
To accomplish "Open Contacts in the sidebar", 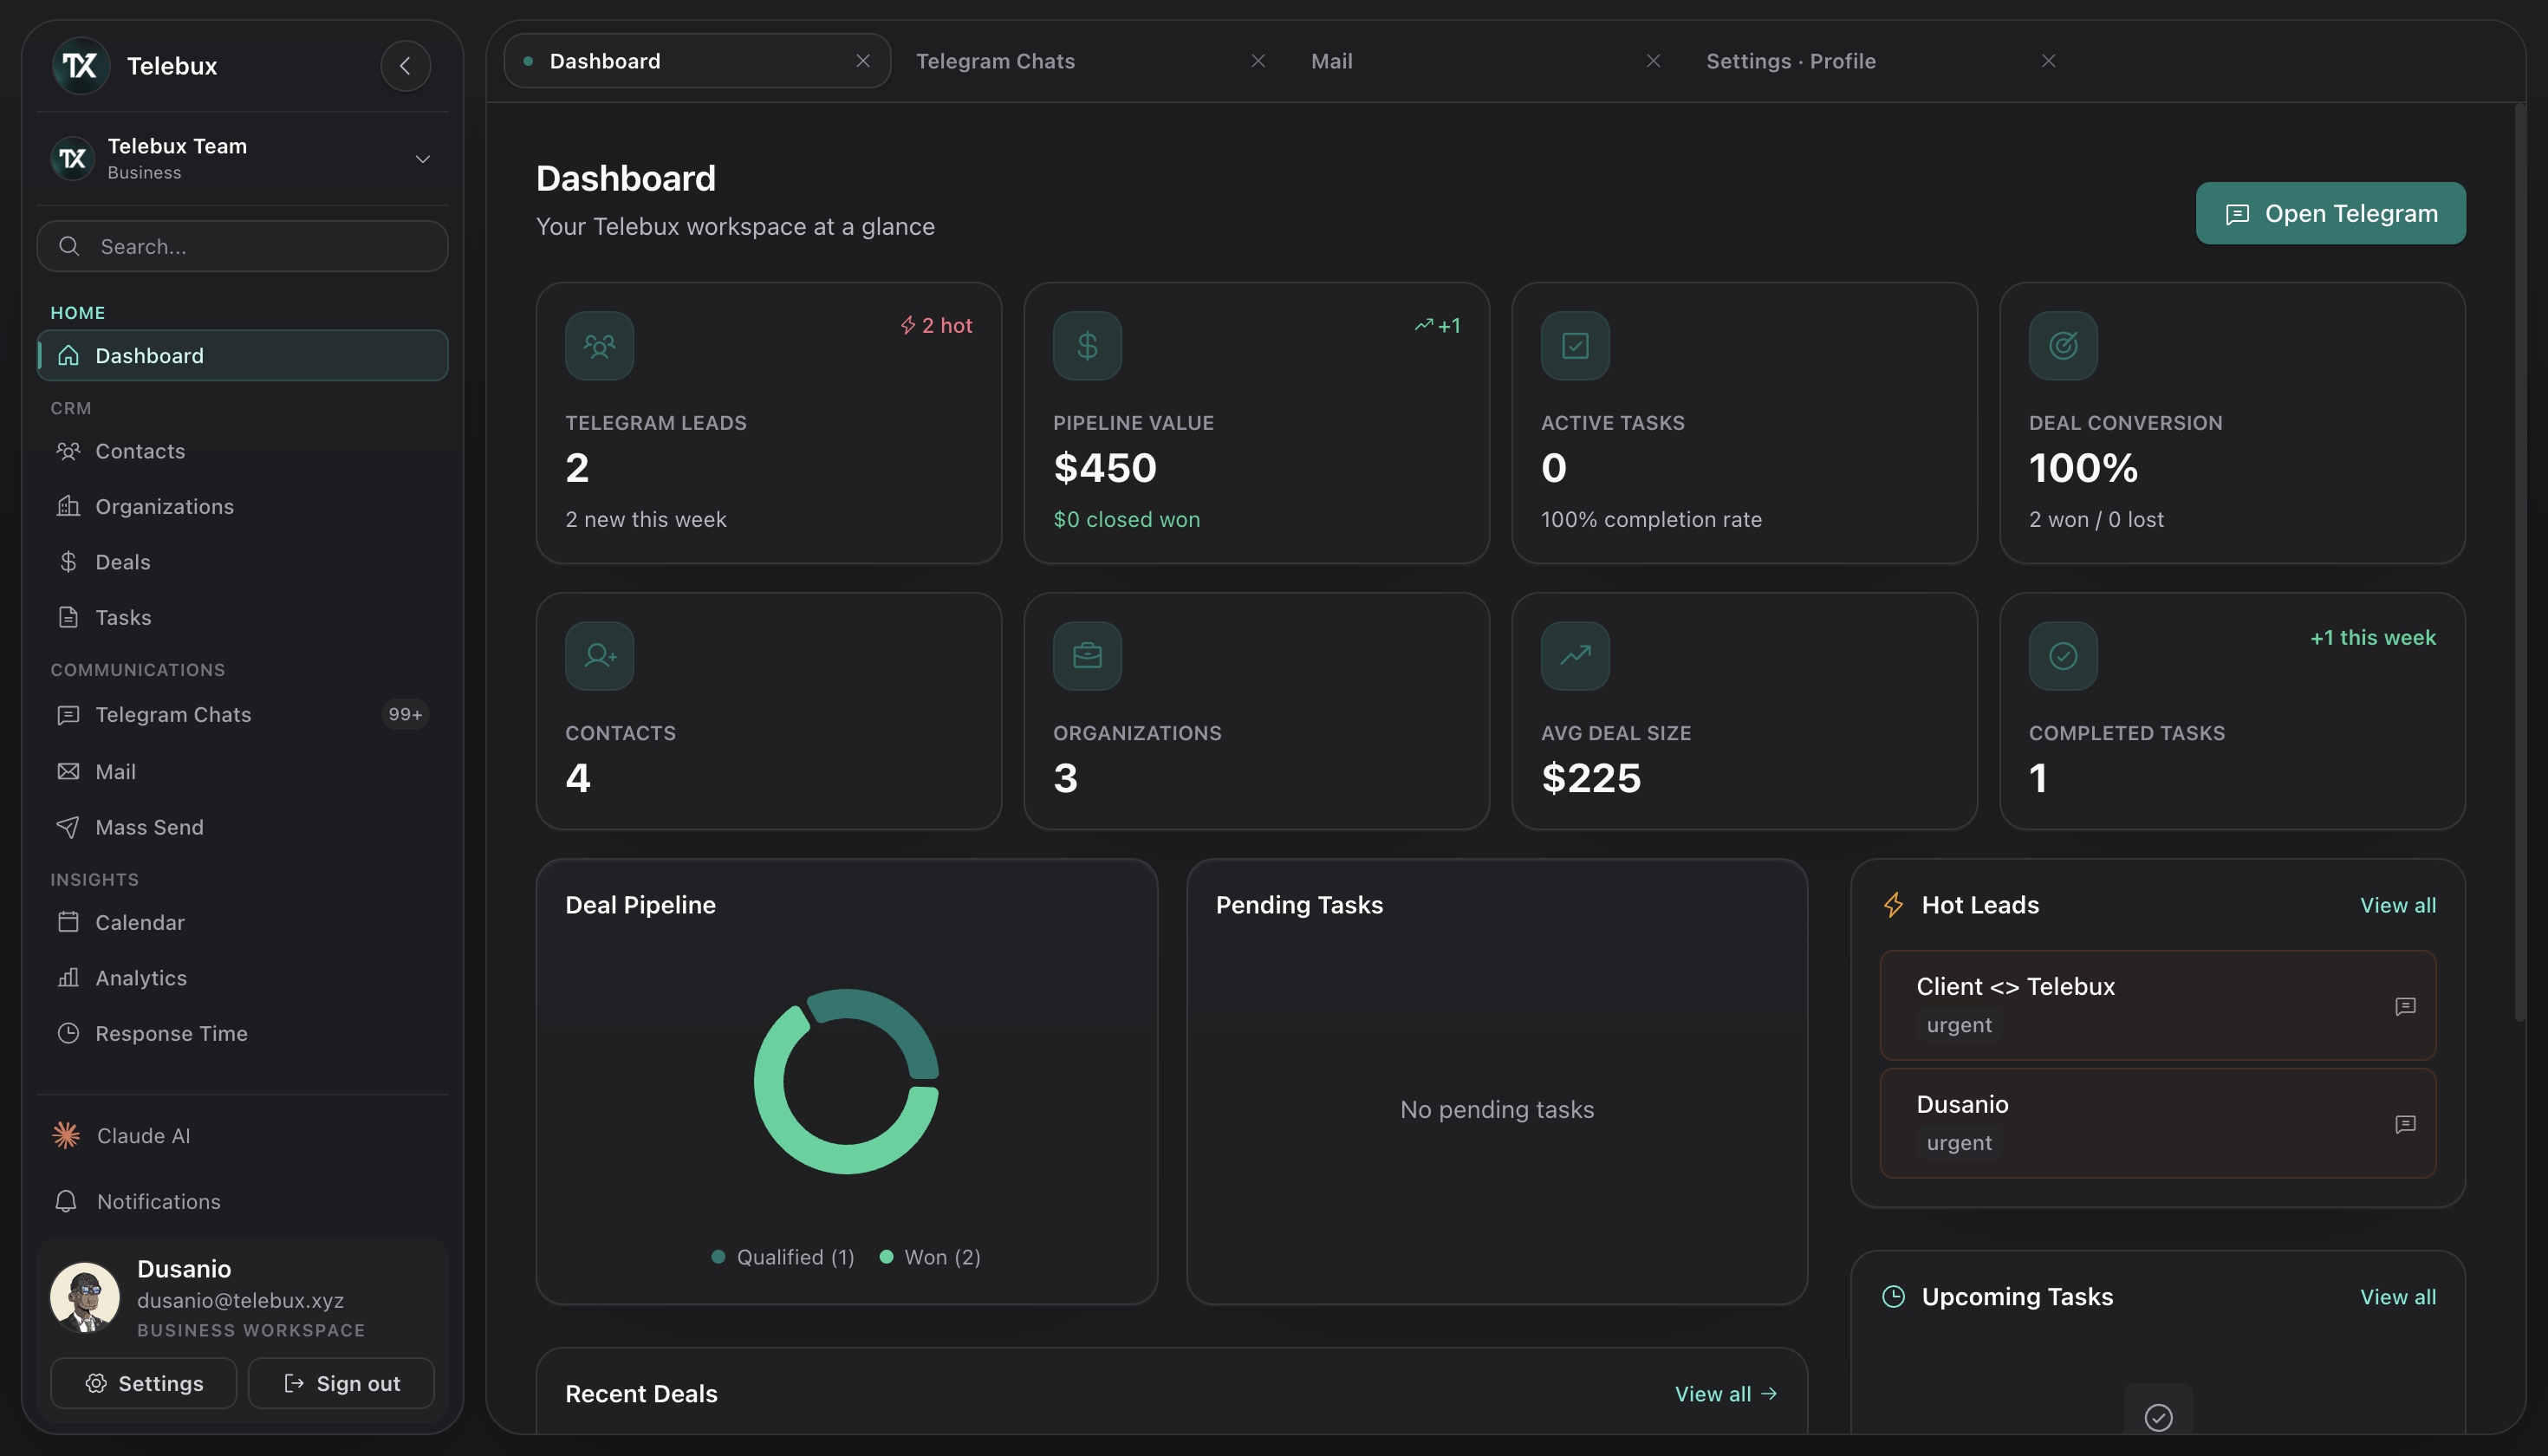I will coord(242,451).
